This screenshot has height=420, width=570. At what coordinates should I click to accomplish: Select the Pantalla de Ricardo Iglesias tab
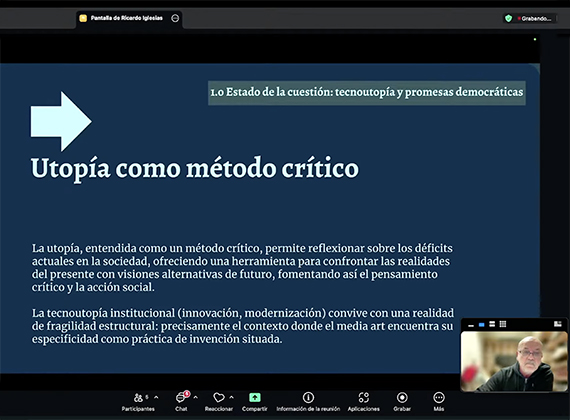[x=126, y=18]
